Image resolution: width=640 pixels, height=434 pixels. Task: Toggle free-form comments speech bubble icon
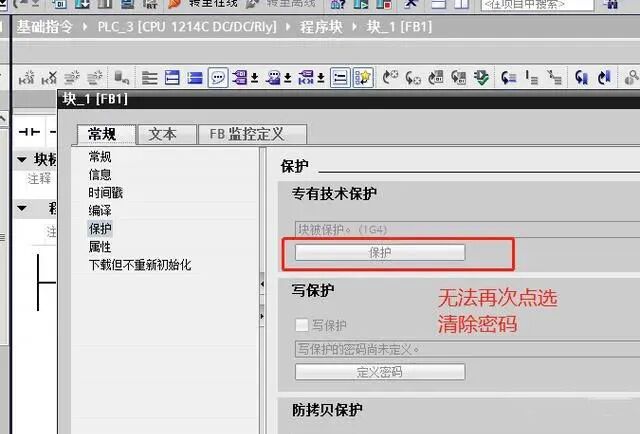pyautogui.click(x=218, y=77)
